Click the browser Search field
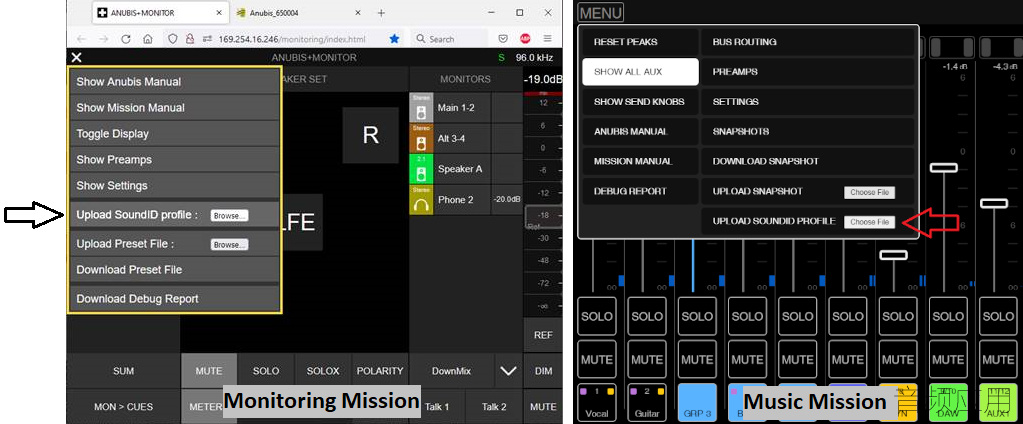This screenshot has width=1023, height=424. (x=450, y=39)
